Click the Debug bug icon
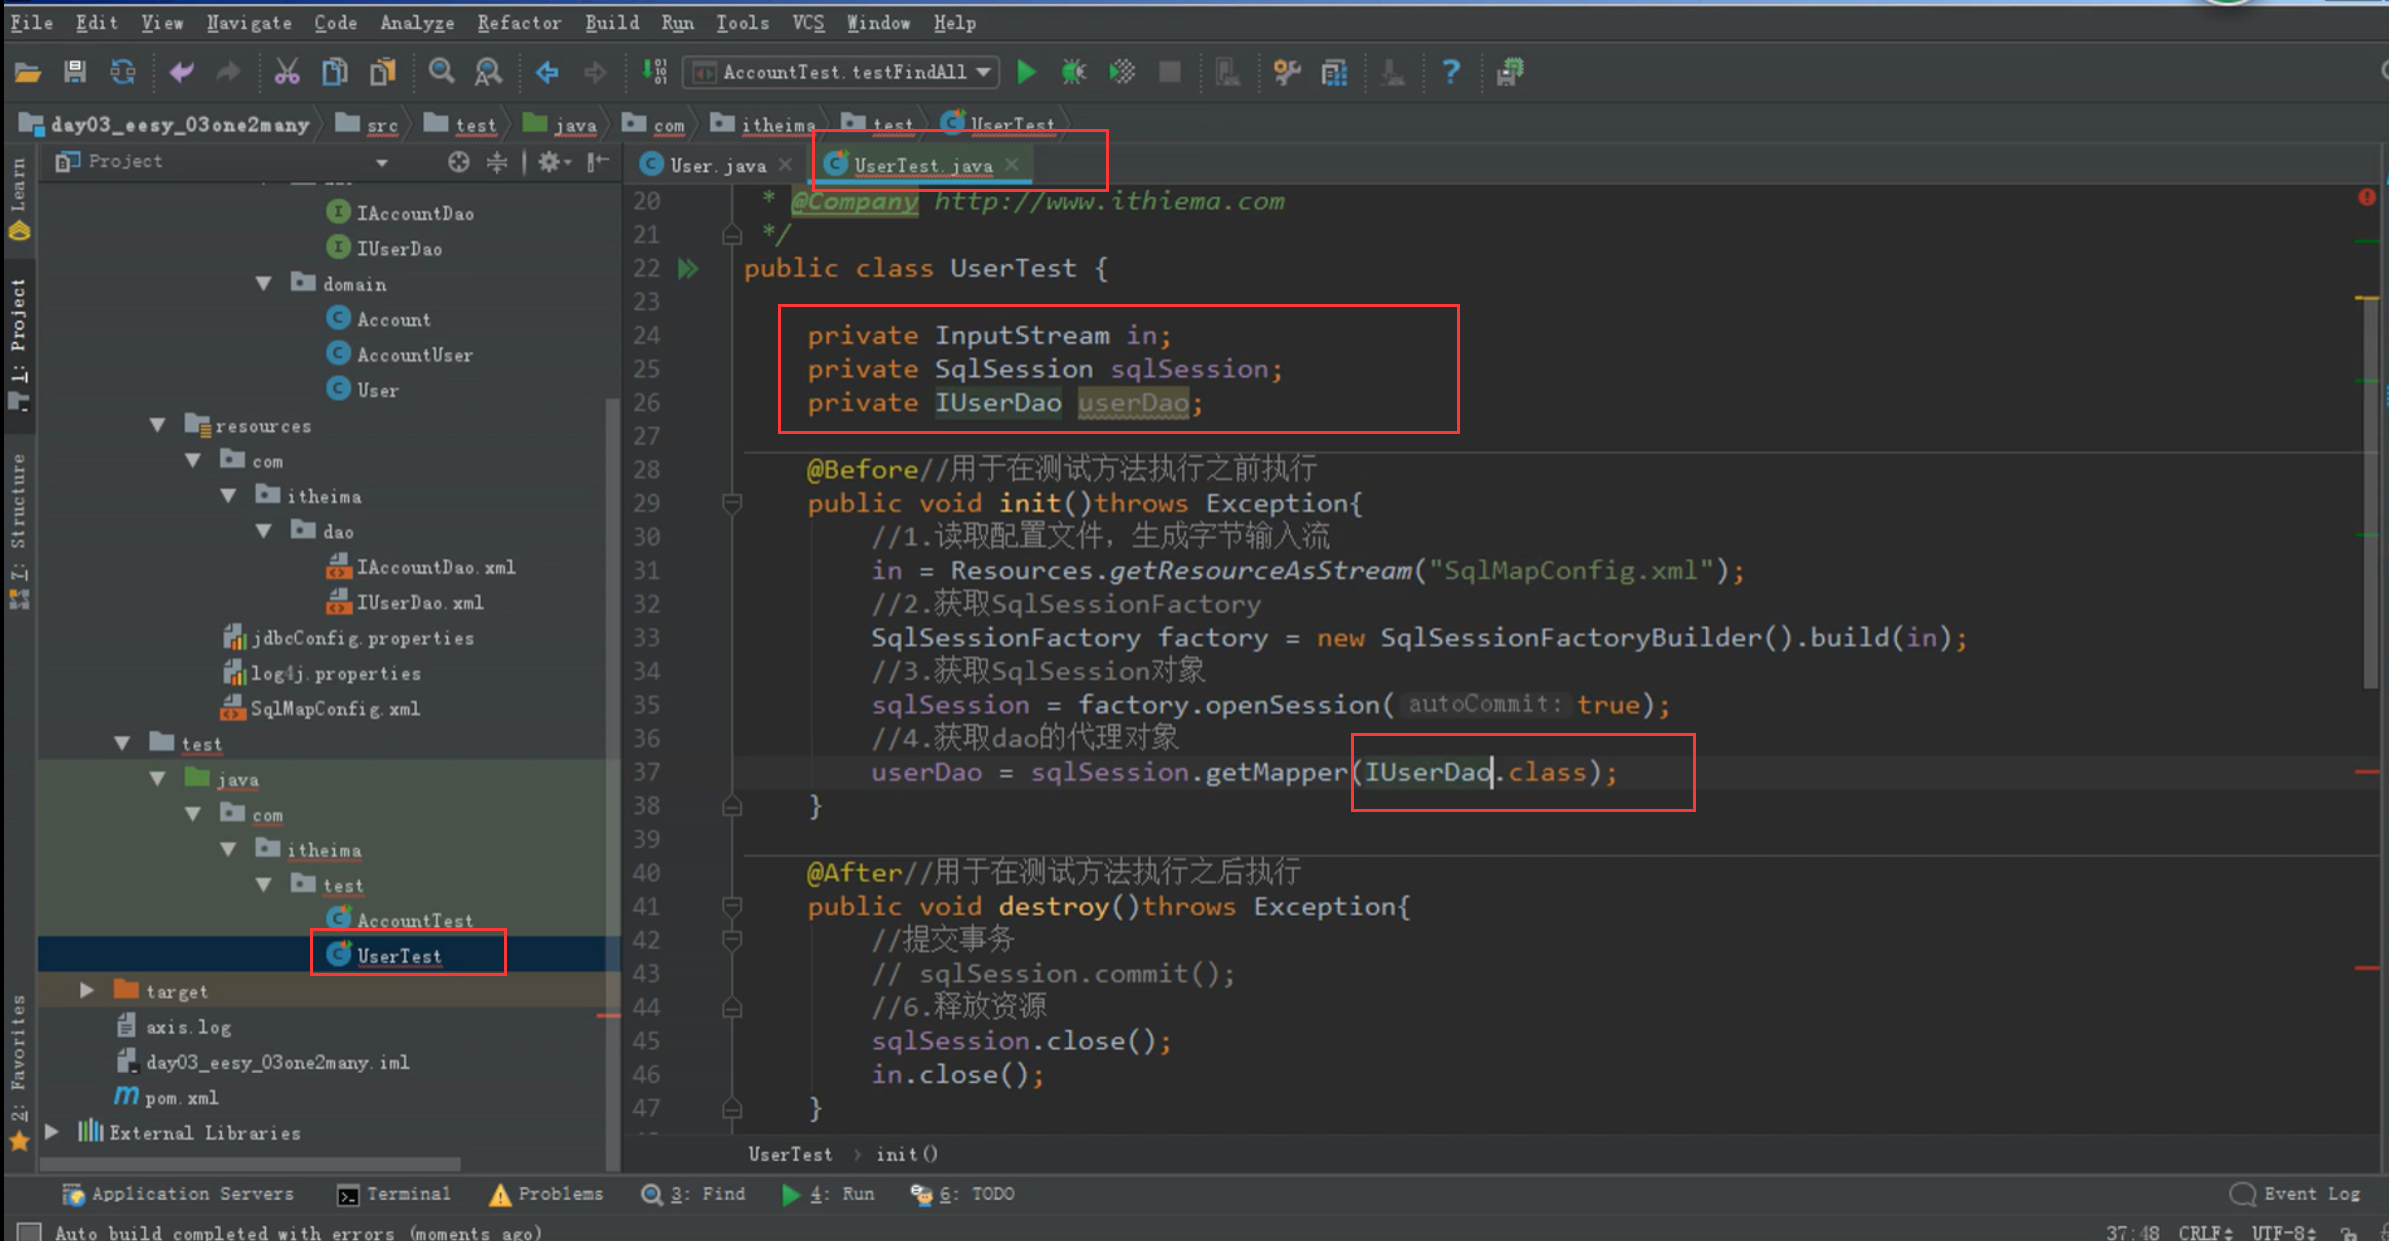2389x1241 pixels. (1073, 72)
